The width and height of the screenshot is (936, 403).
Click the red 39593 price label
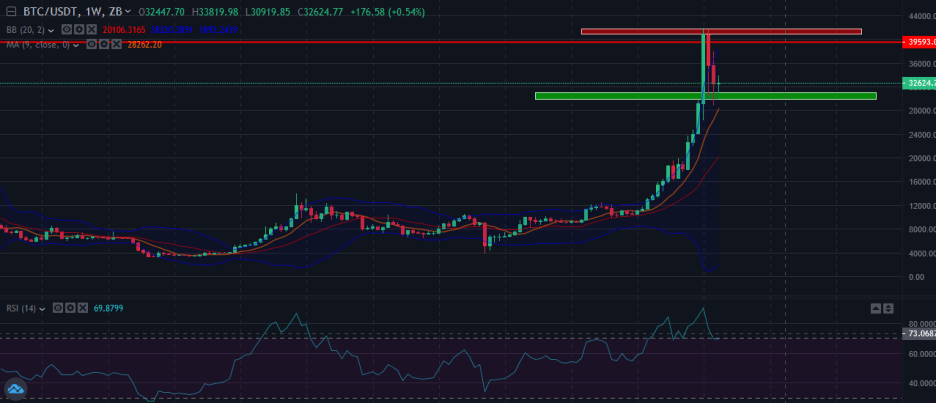918,43
